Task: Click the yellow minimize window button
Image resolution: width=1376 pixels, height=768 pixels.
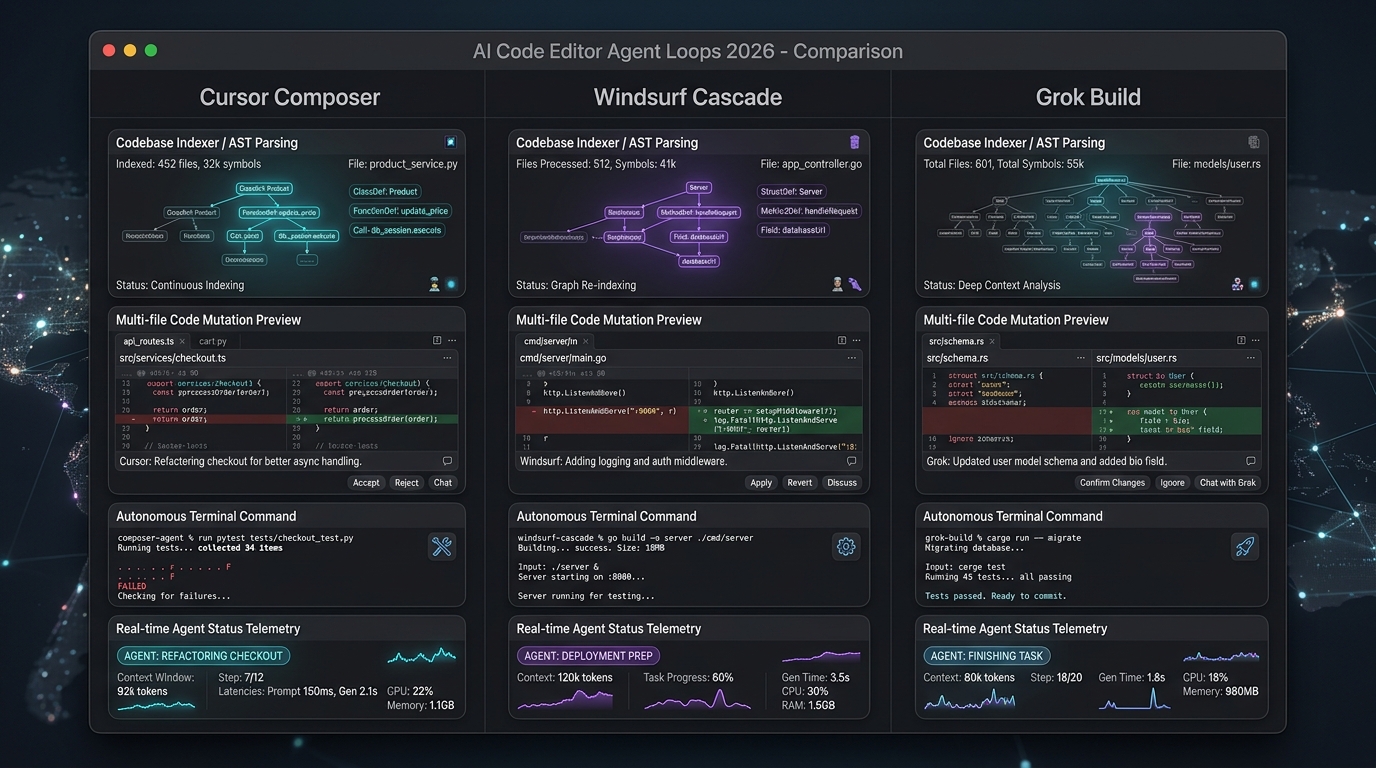Action: pyautogui.click(x=130, y=50)
